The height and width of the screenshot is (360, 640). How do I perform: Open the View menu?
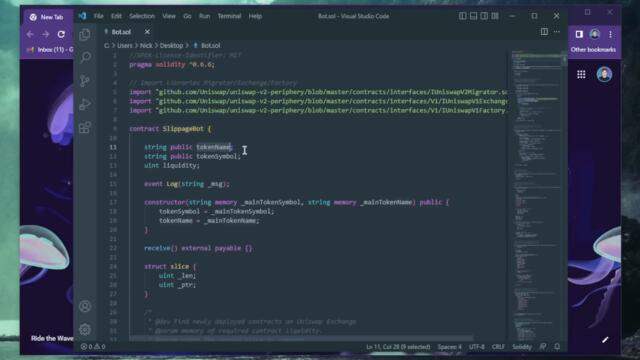[169, 16]
